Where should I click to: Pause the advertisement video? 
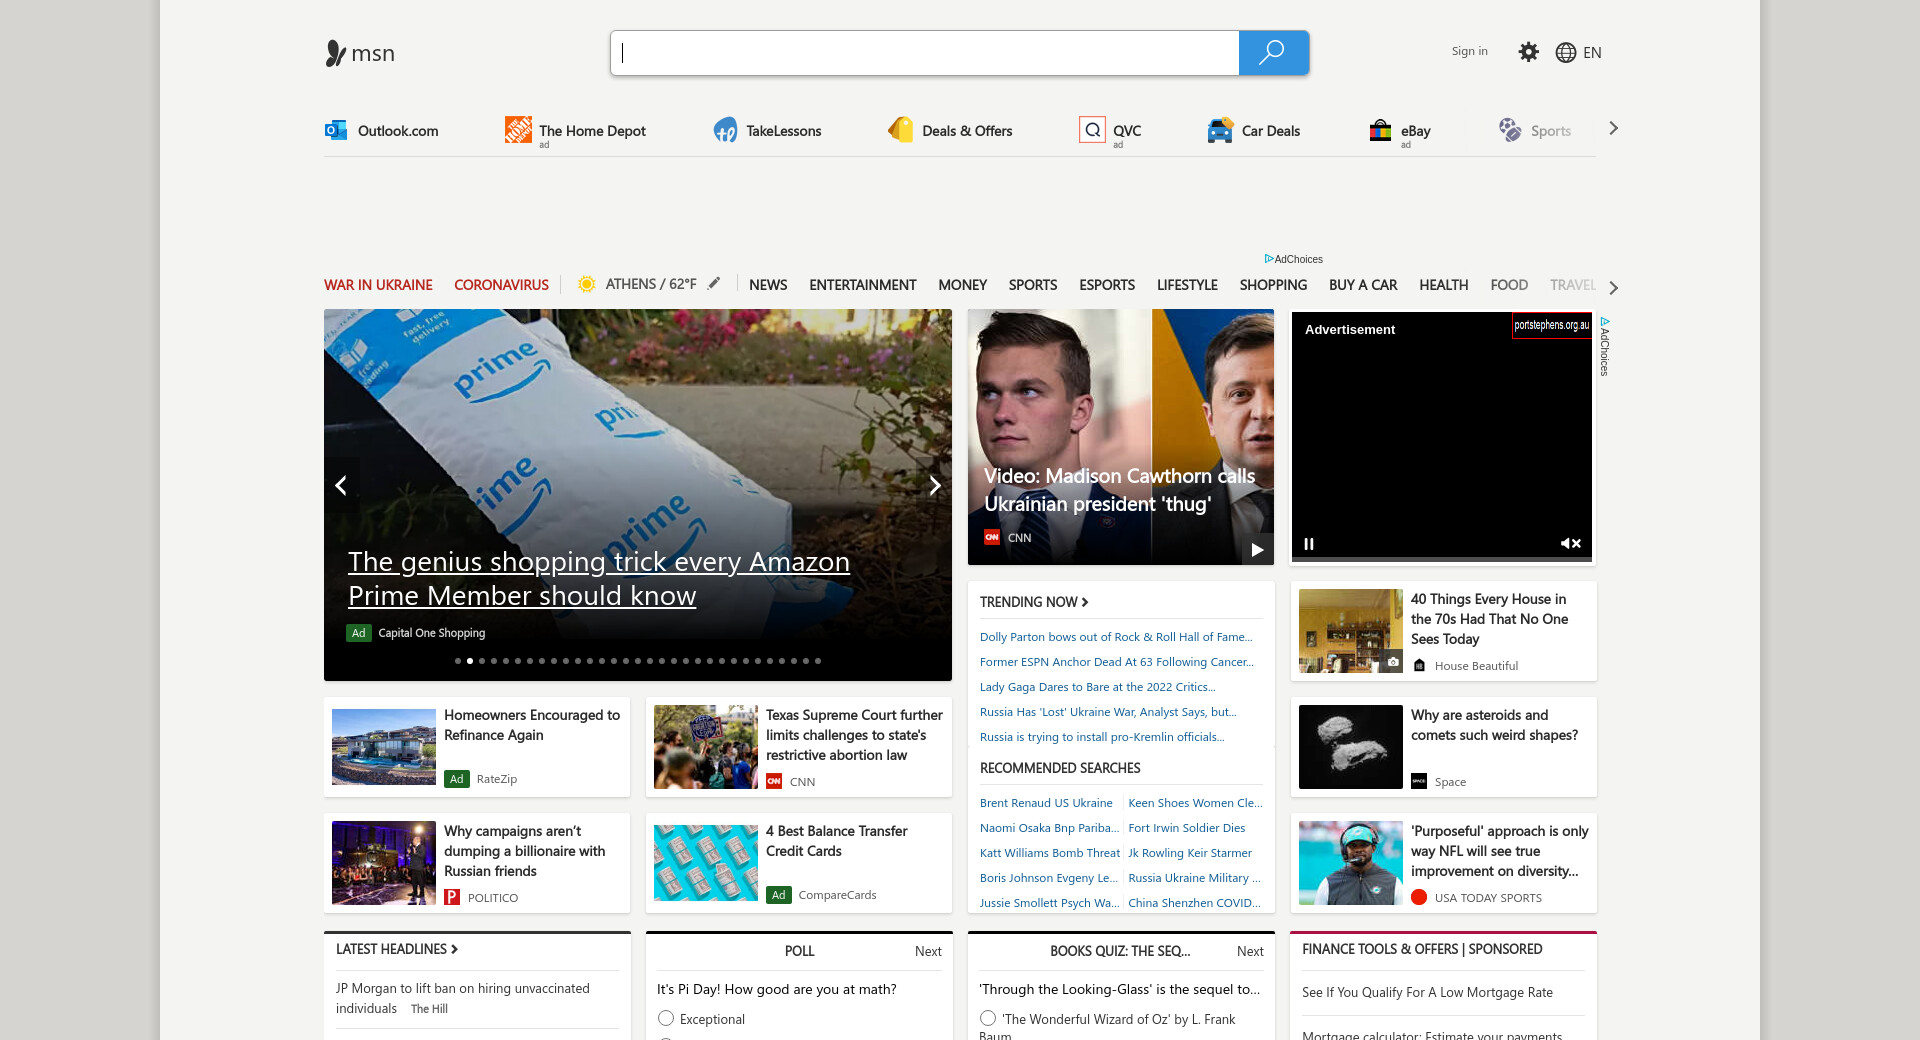pyautogui.click(x=1309, y=544)
